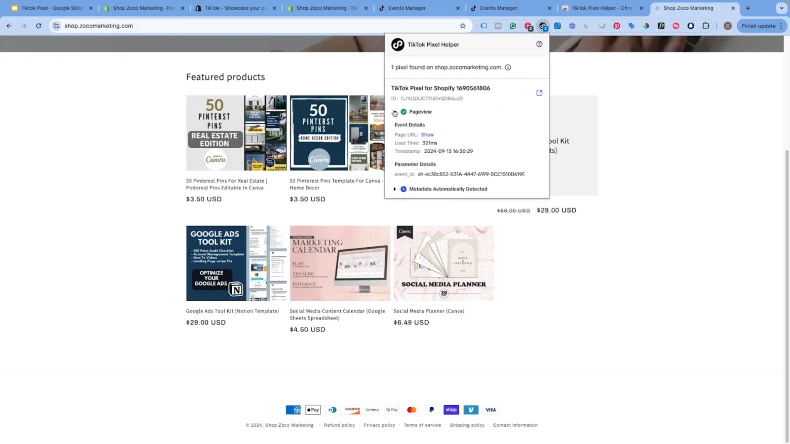The width and height of the screenshot is (790, 444).
Task: Click the purple gear extension icon
Action: coord(572,26)
